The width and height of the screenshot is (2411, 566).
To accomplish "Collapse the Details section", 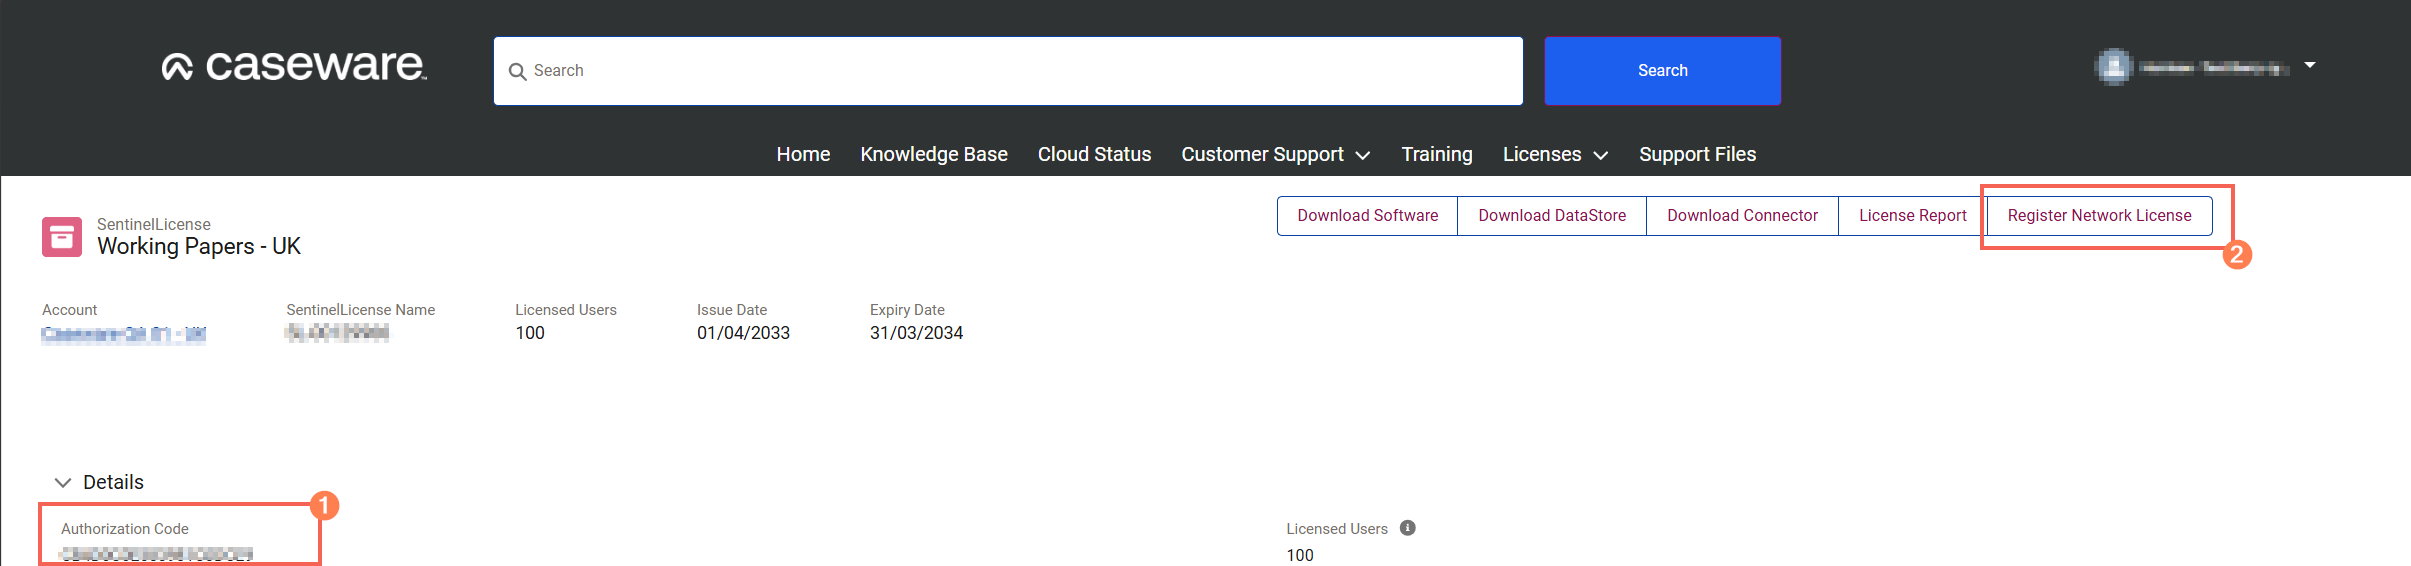I will [x=63, y=482].
